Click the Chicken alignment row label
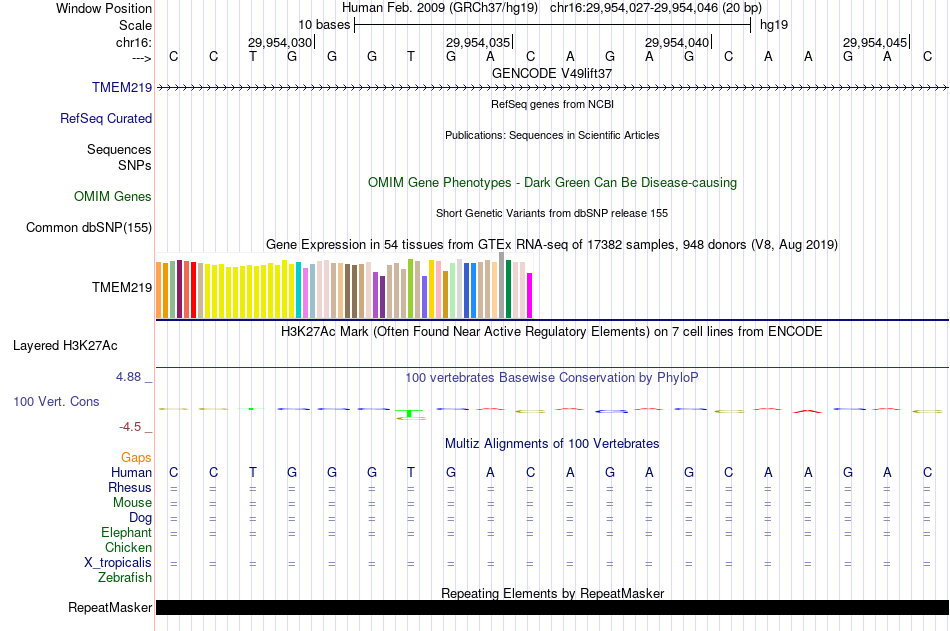This screenshot has width=950, height=631. click(x=128, y=547)
